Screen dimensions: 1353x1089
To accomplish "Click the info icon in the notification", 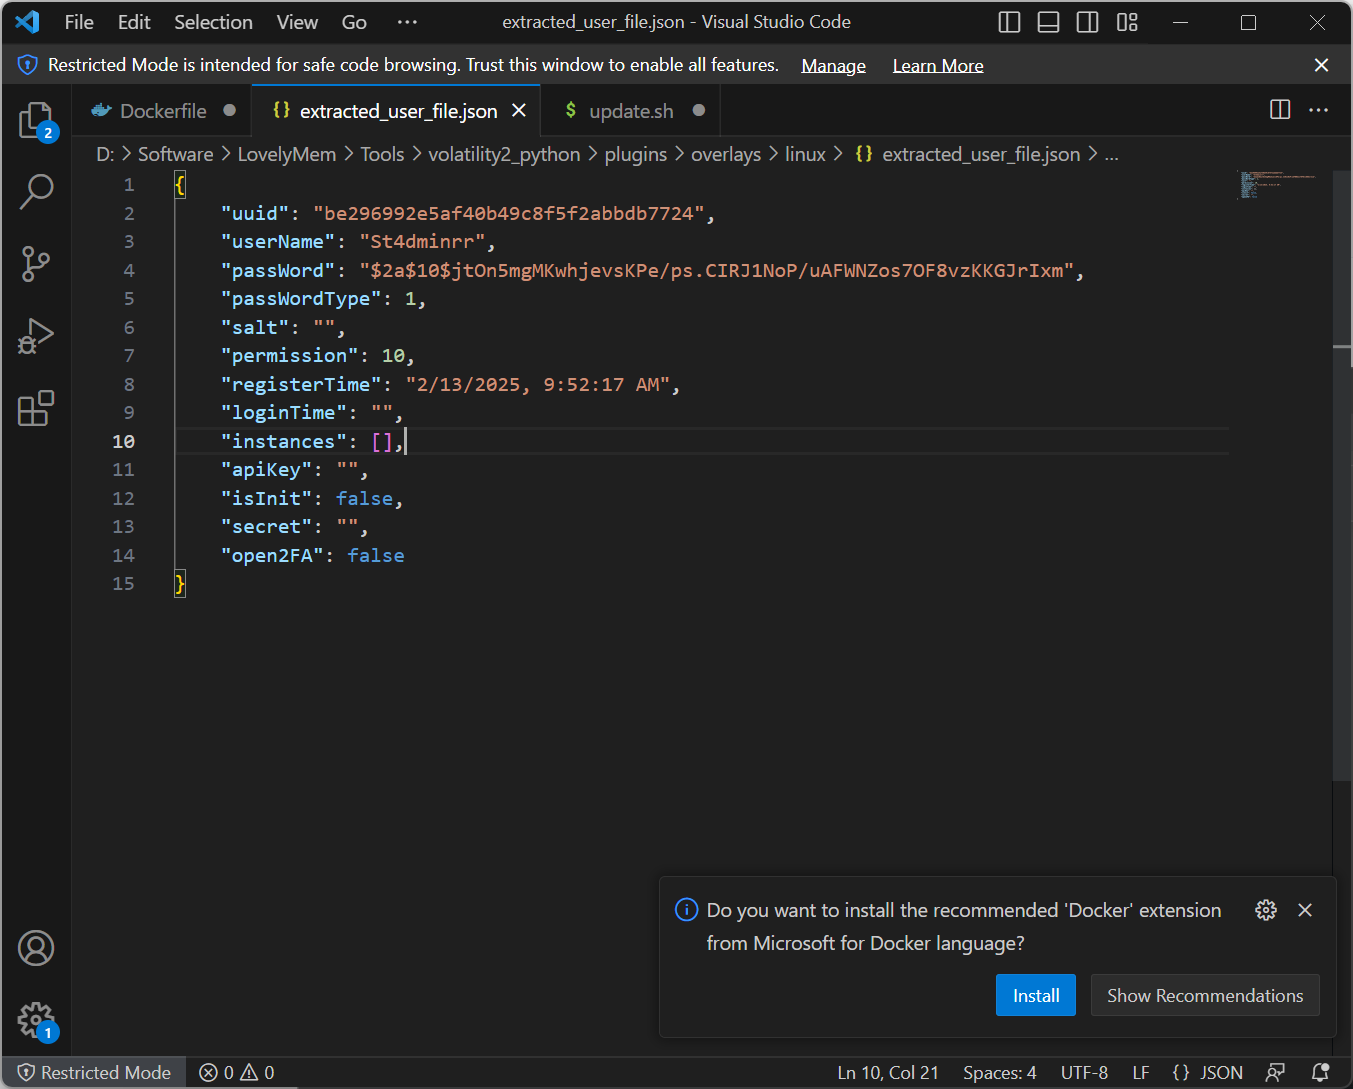I will click(687, 909).
